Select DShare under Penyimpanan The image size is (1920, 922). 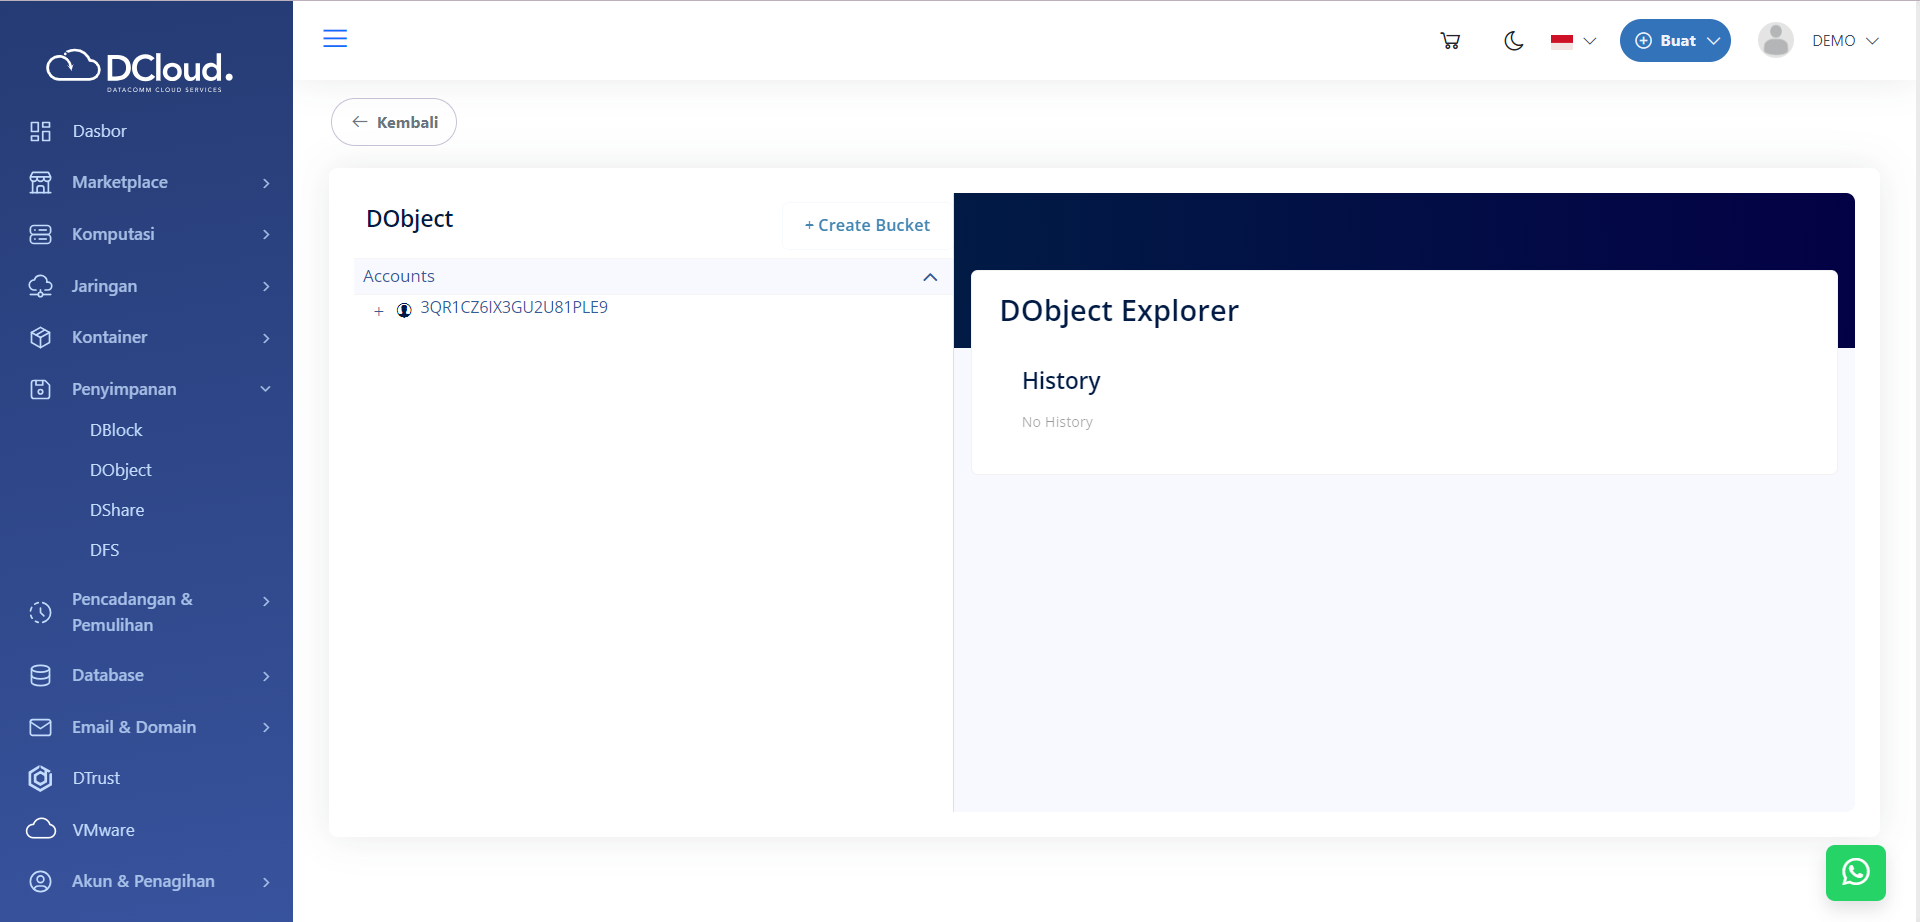[117, 510]
